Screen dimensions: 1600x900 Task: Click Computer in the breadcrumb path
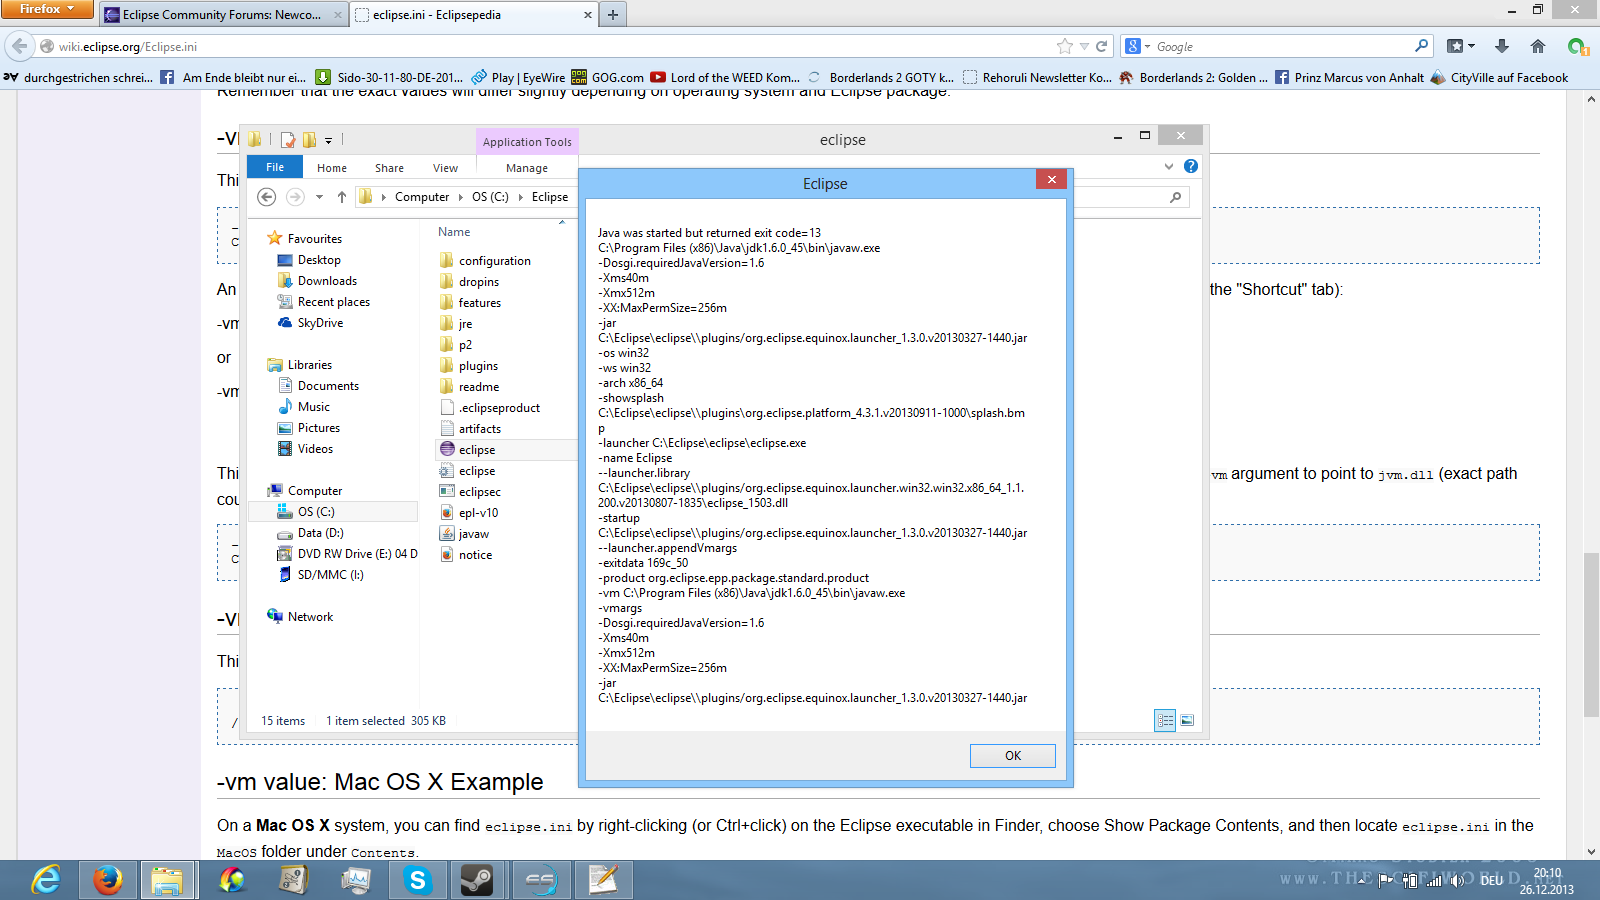tap(422, 197)
